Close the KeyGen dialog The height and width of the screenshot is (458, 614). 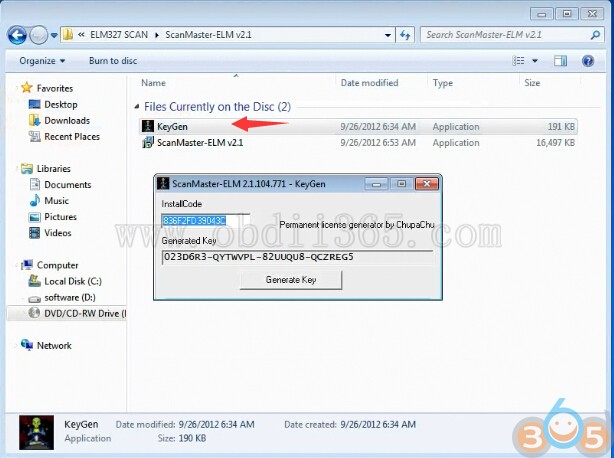pyautogui.click(x=426, y=184)
